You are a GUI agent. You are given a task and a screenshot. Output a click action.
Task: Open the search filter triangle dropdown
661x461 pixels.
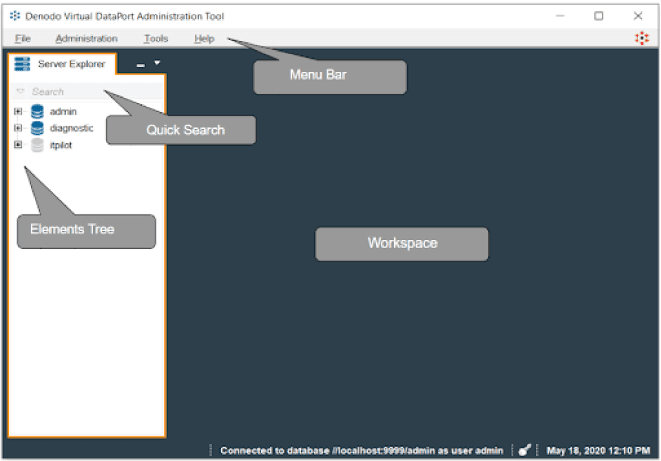click(20, 91)
